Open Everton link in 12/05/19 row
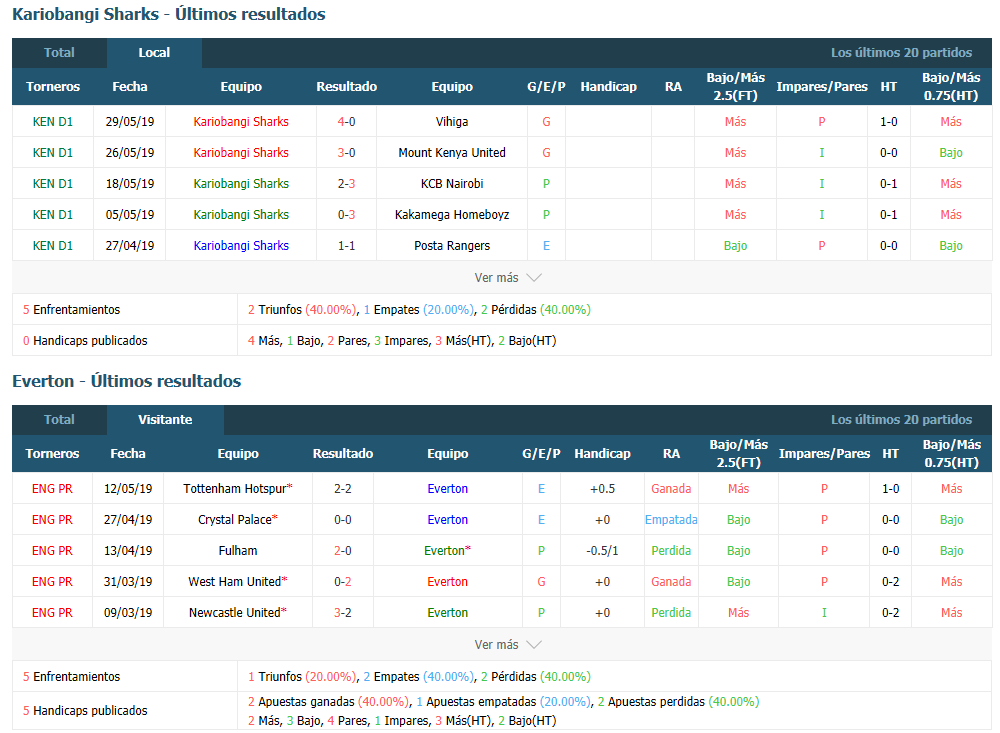Screen dimensions: 1000x733 (x=447, y=489)
